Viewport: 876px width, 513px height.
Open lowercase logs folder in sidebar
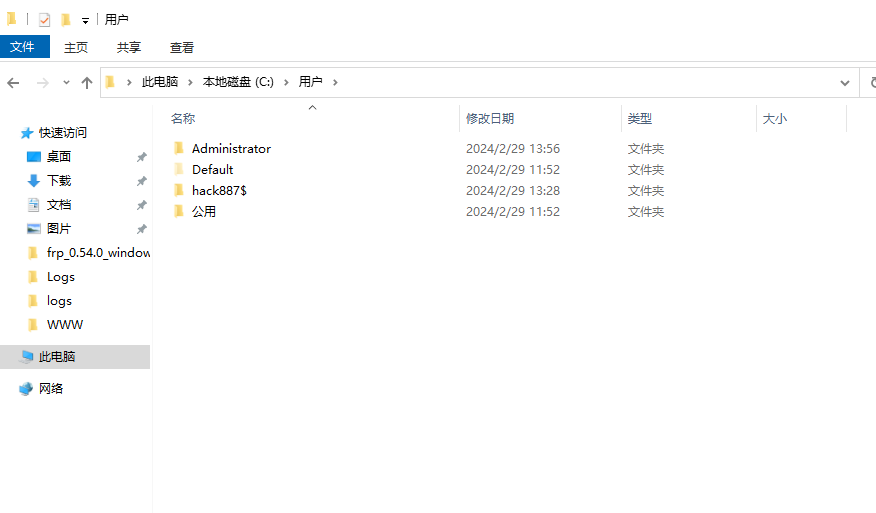(x=59, y=301)
